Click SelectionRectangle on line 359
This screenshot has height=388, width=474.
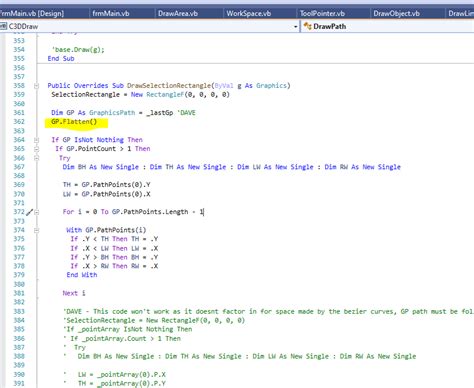pyautogui.click(x=85, y=95)
